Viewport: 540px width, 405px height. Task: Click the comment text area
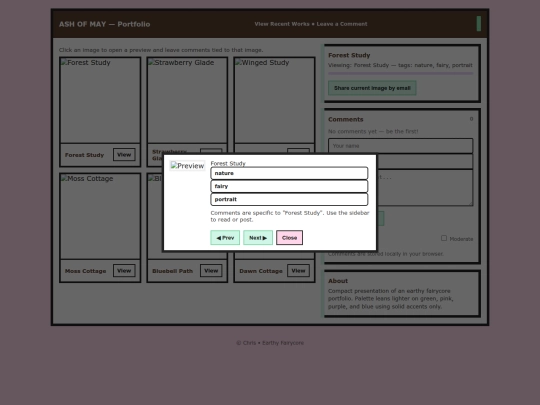click(425, 188)
